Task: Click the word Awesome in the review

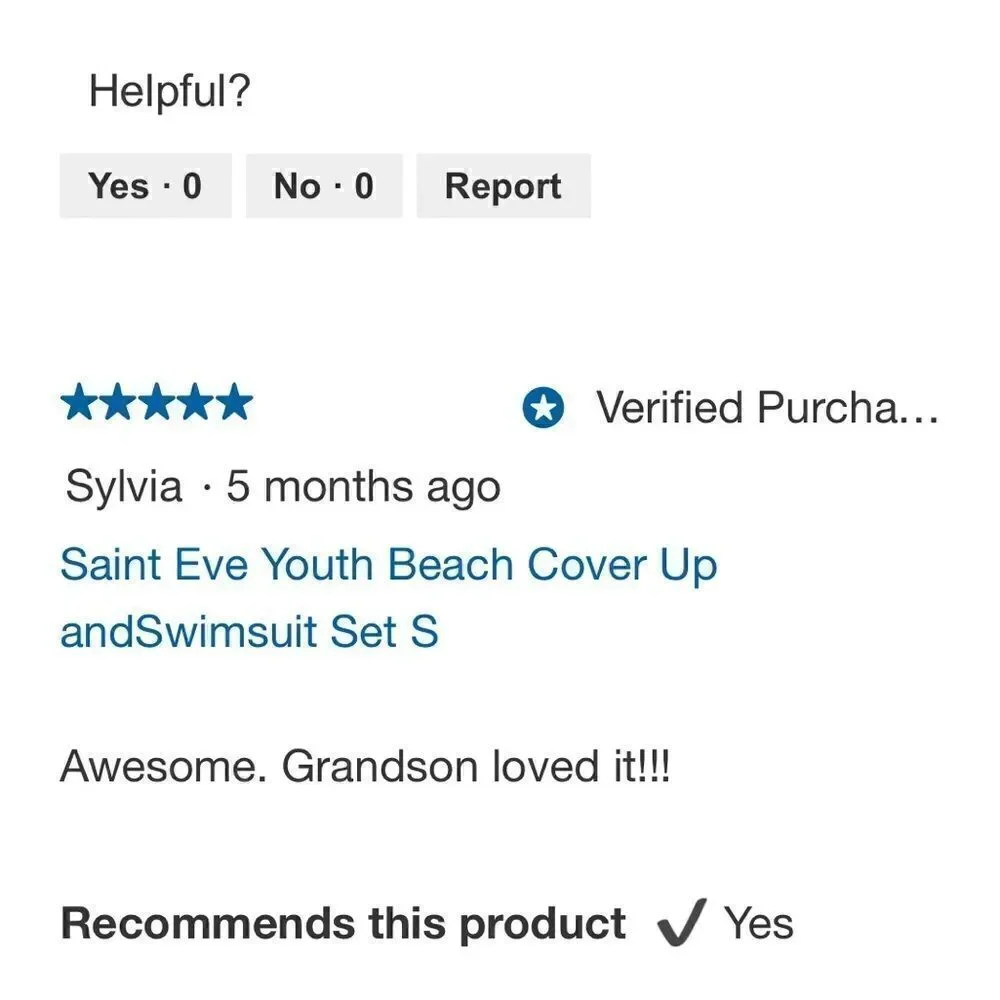Action: [163, 766]
